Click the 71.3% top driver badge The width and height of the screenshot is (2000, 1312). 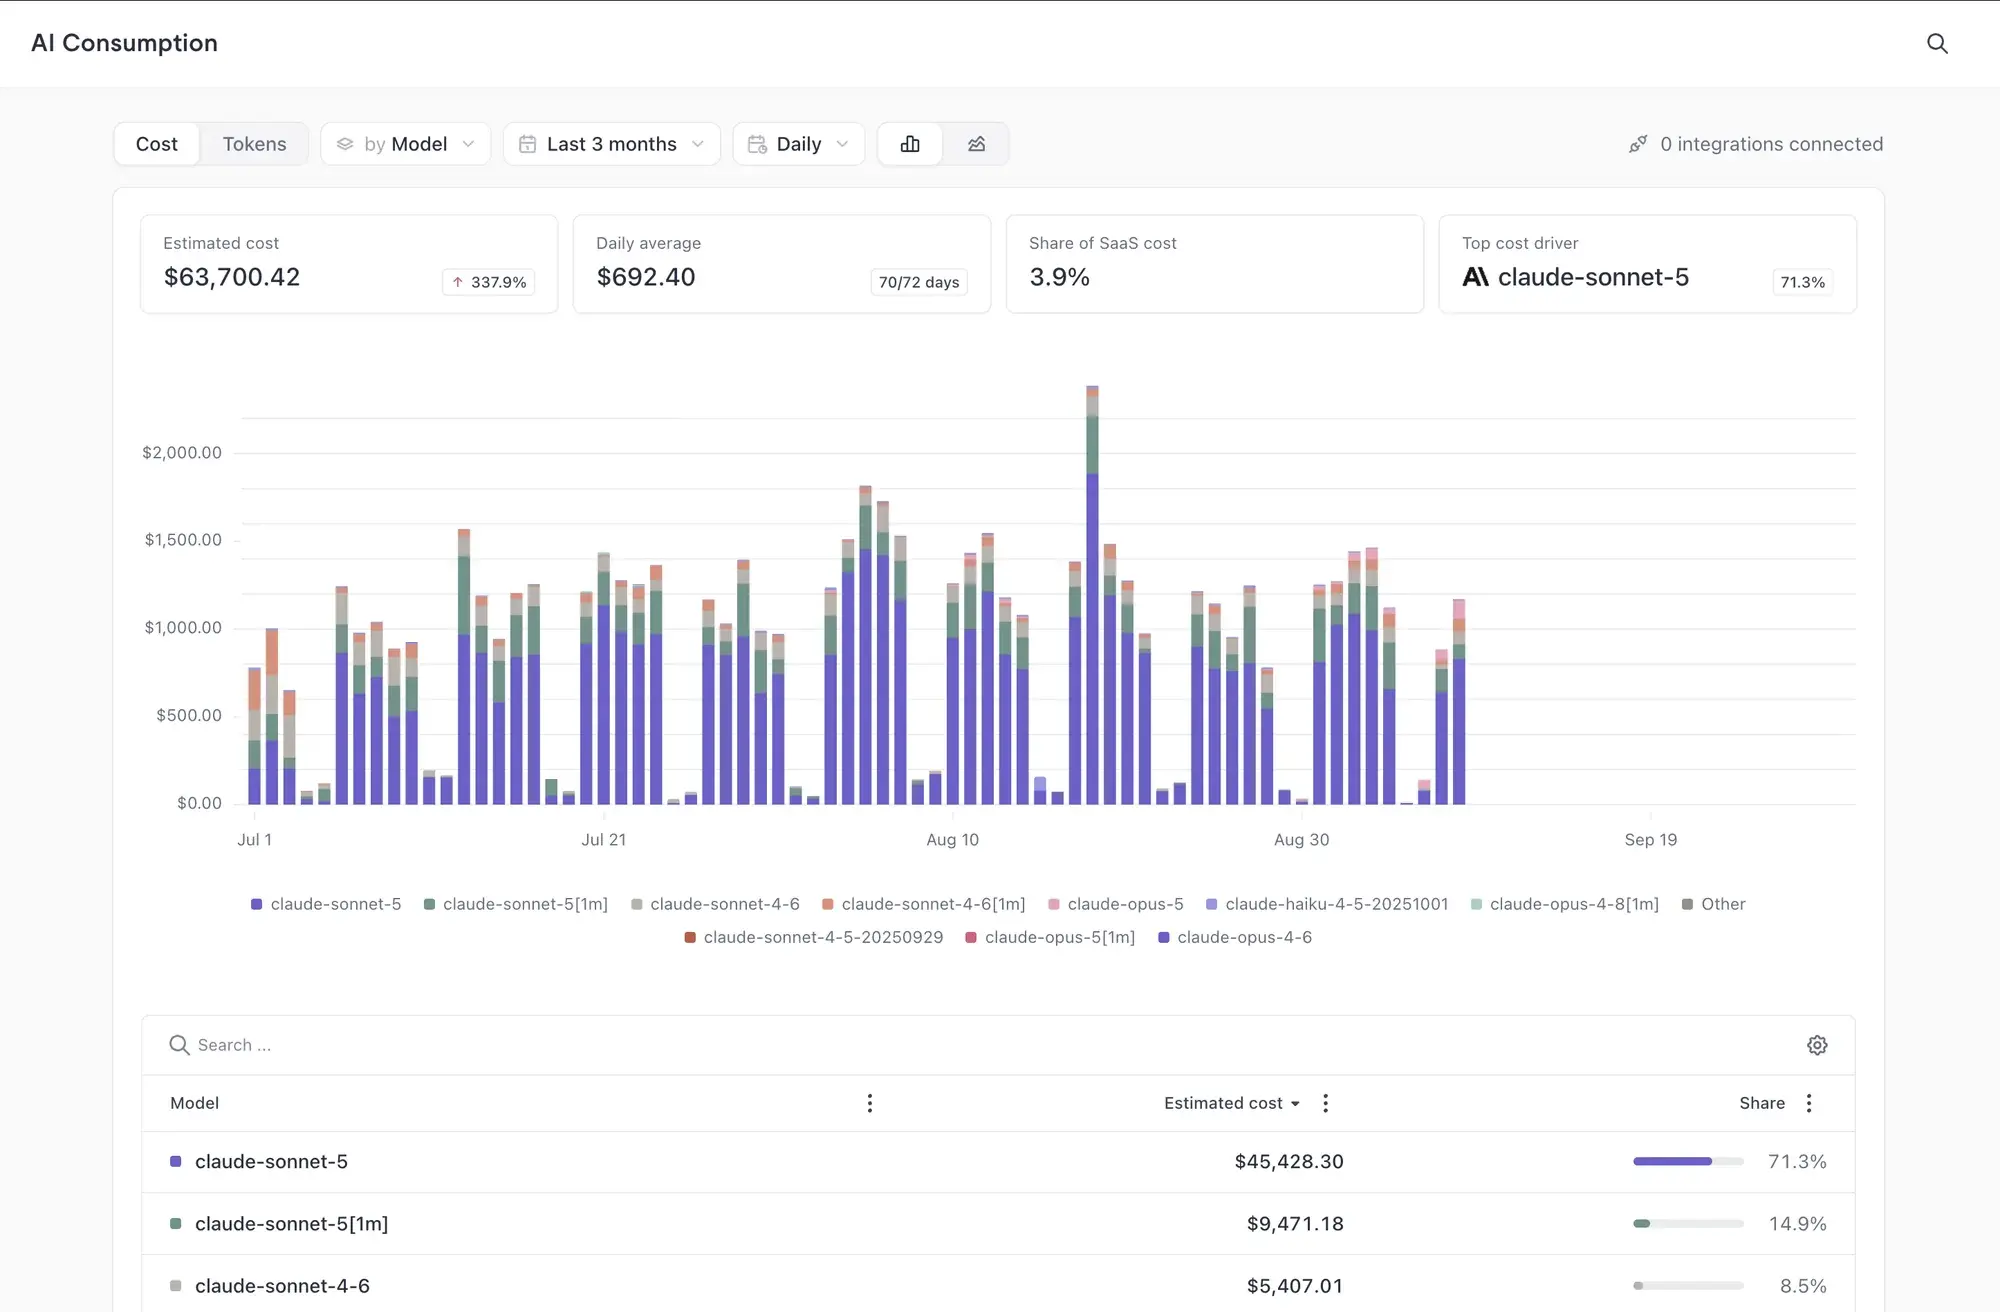click(x=1803, y=282)
